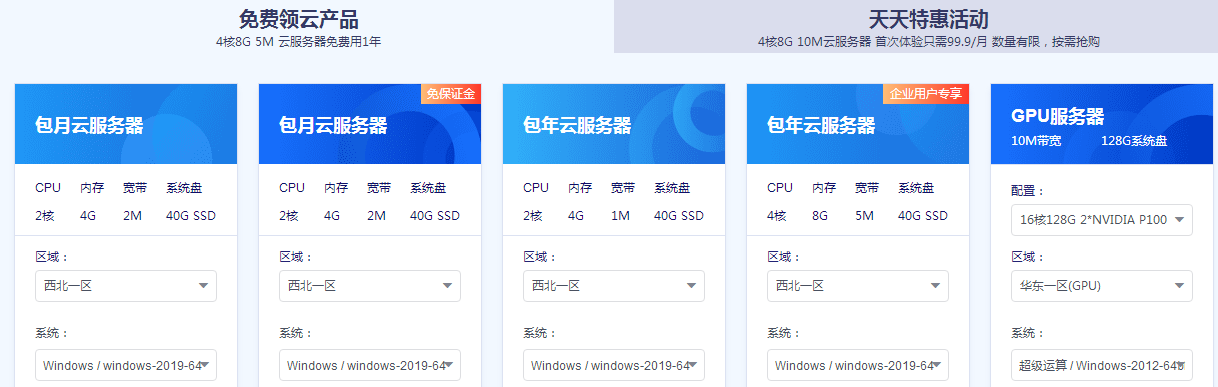The width and height of the screenshot is (1218, 387).
Task: Click the 配置： label on GPU card
Action: 1027,190
